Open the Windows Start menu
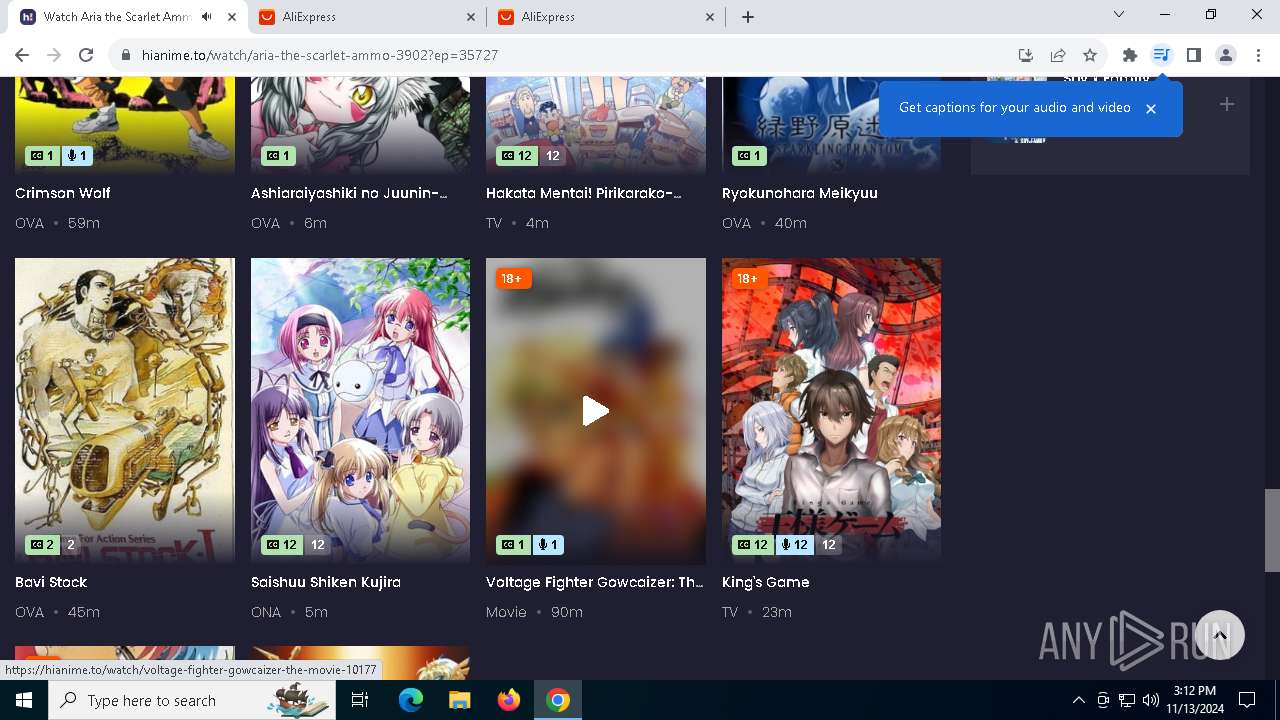This screenshot has height=720, width=1280. [x=23, y=700]
